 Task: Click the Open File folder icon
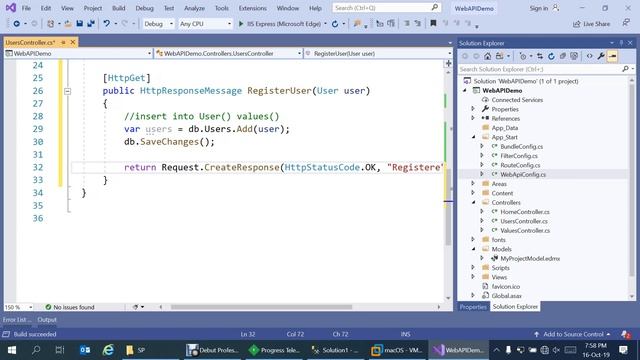(68, 24)
